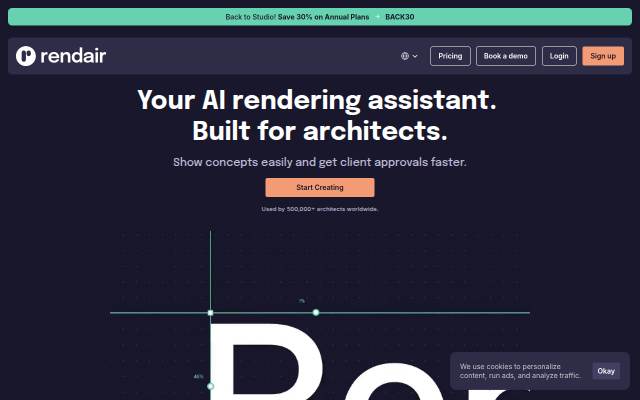Click the 'Show concepts easily' subtitle text
Viewport: 640px width, 400px height.
click(320, 162)
